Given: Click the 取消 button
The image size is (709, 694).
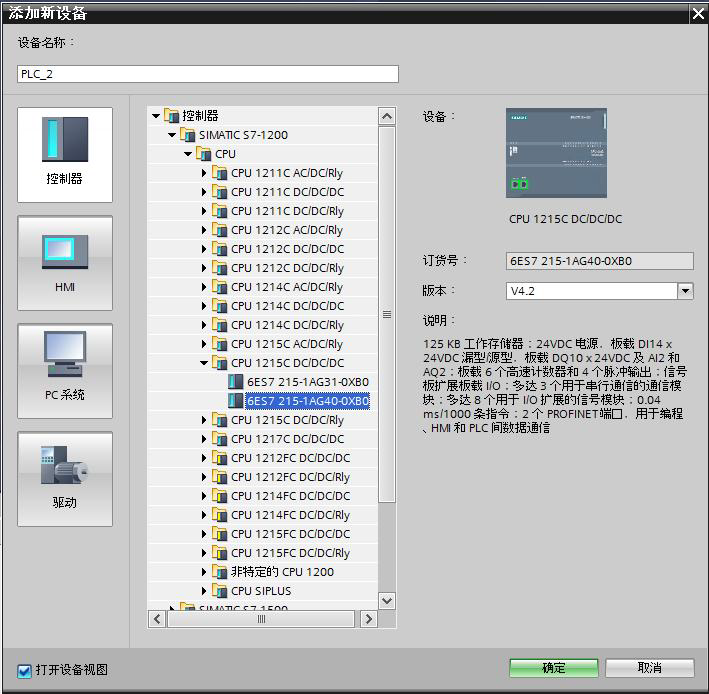Looking at the screenshot, I should pyautogui.click(x=650, y=668).
